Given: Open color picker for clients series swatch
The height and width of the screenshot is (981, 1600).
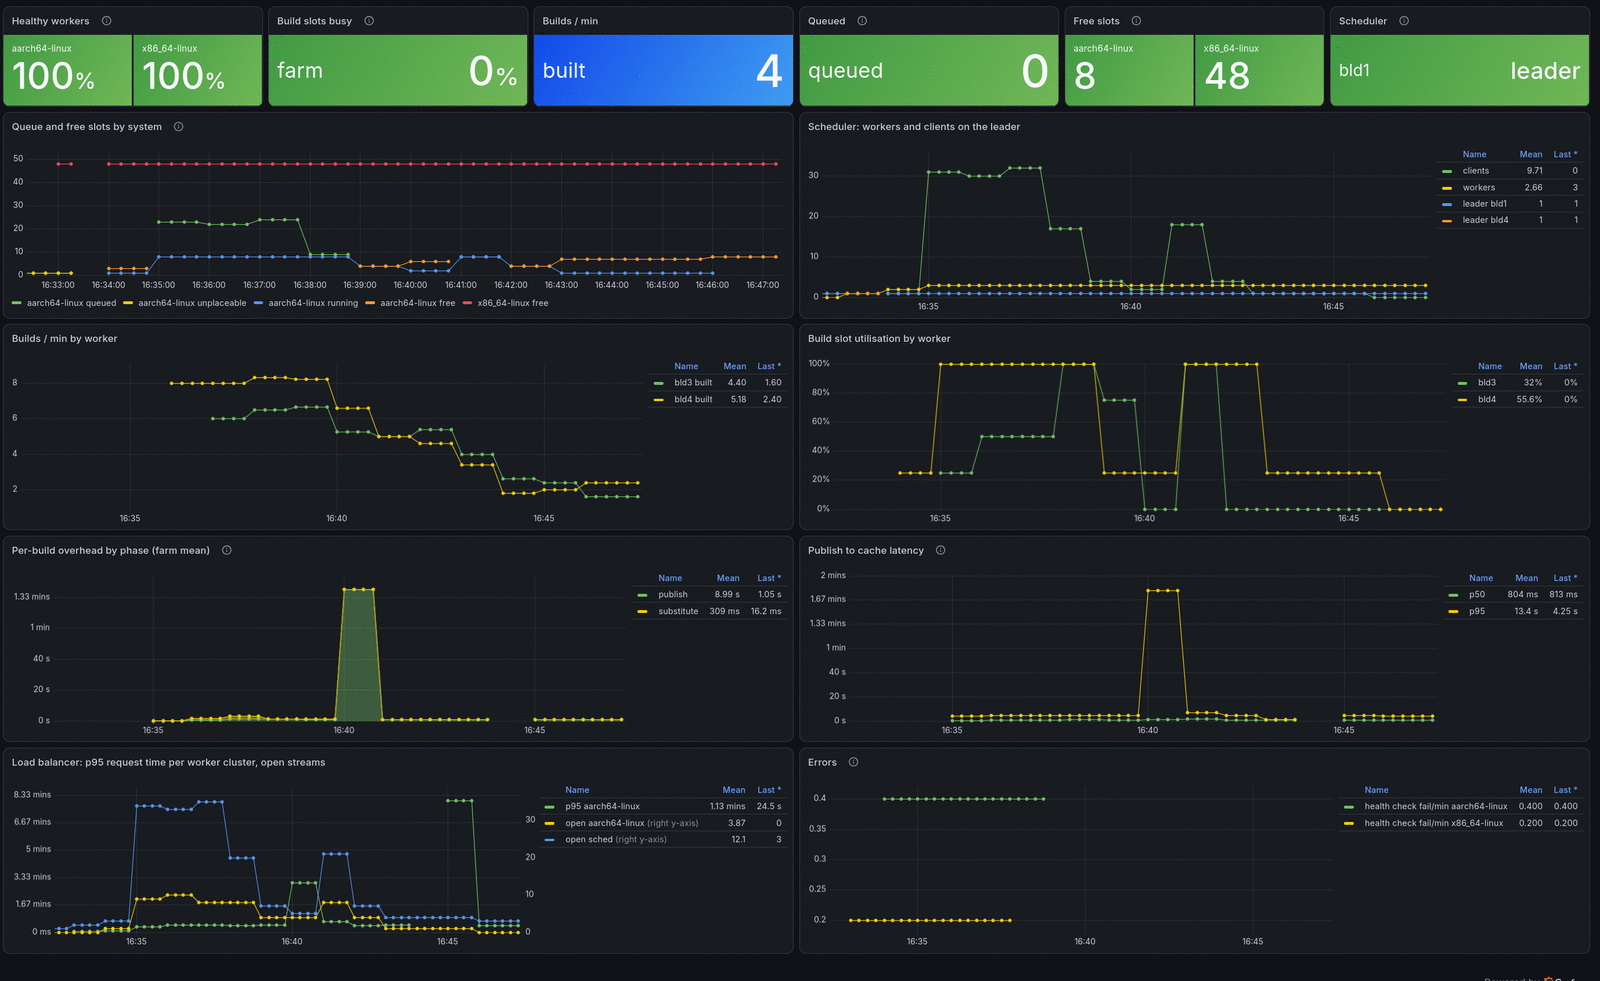Looking at the screenshot, I should (1447, 172).
